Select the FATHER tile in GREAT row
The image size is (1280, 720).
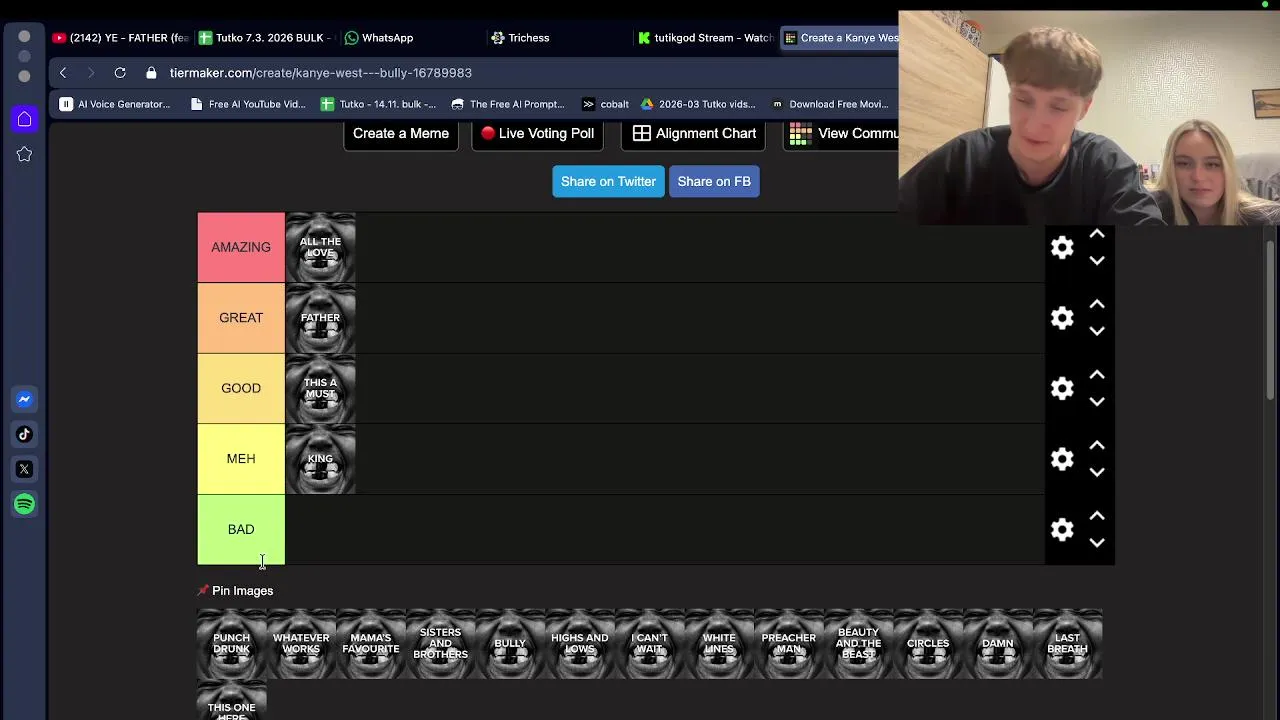pyautogui.click(x=320, y=318)
